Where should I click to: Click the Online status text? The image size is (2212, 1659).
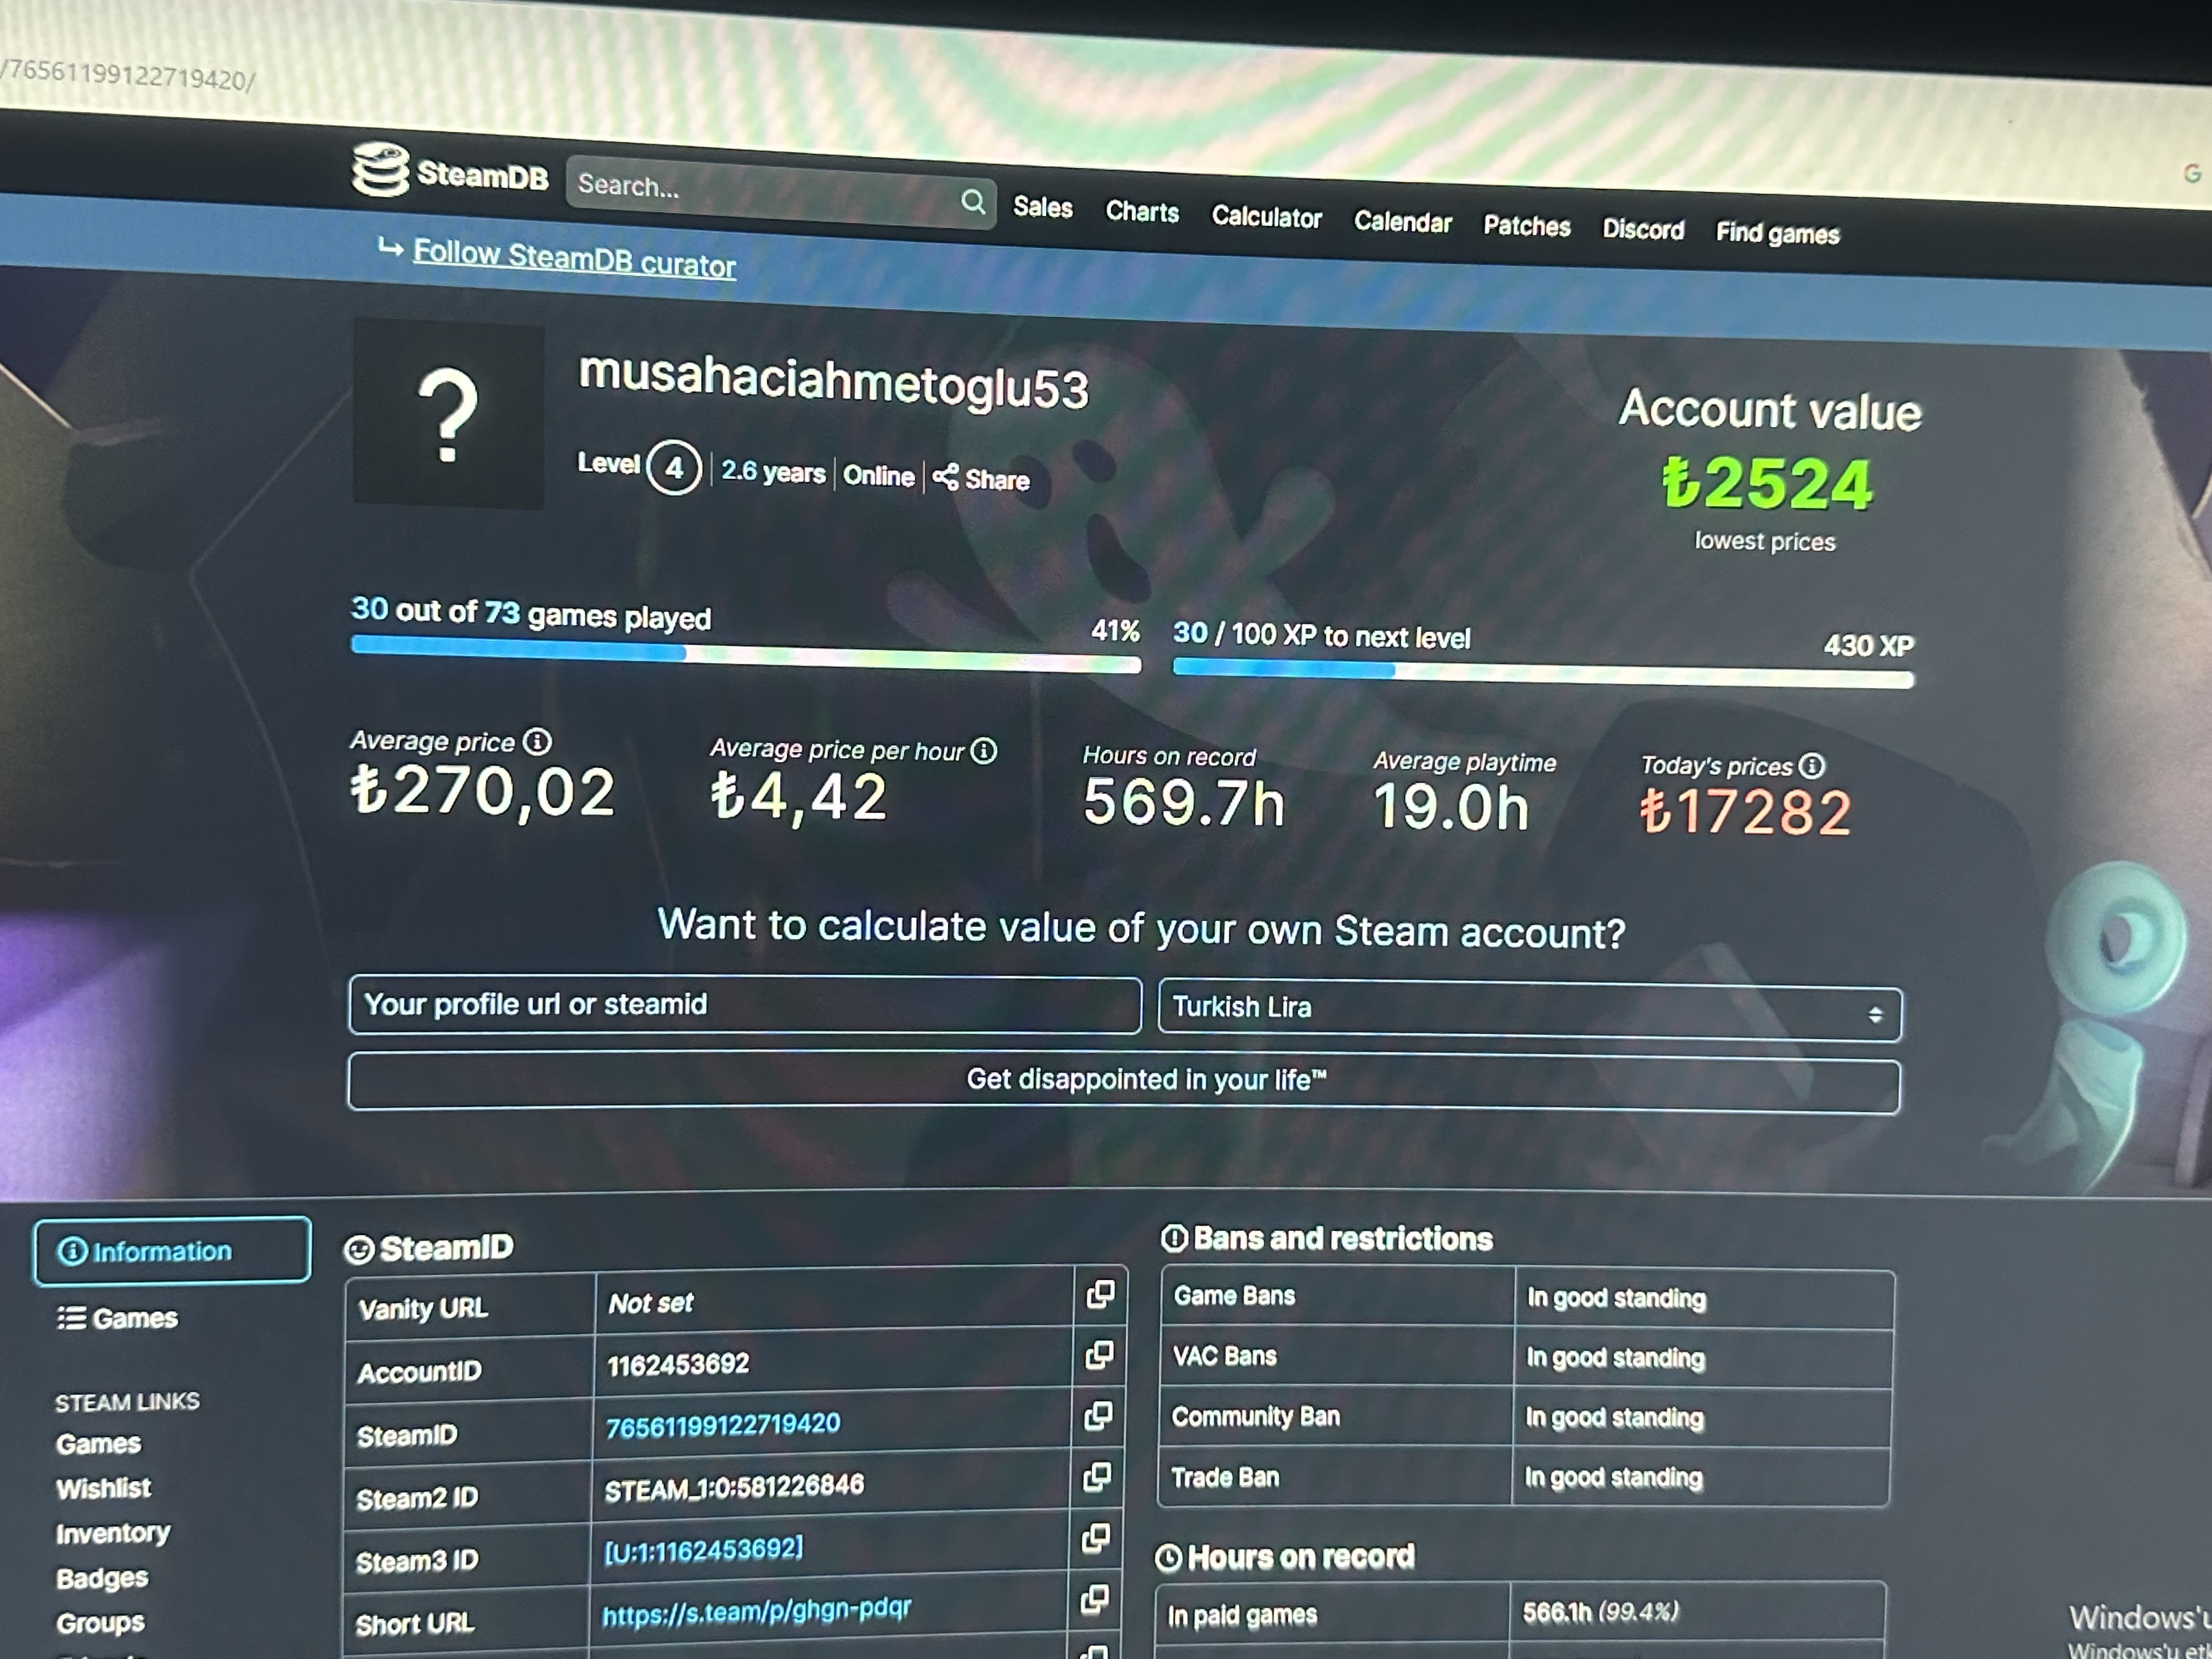pos(878,475)
